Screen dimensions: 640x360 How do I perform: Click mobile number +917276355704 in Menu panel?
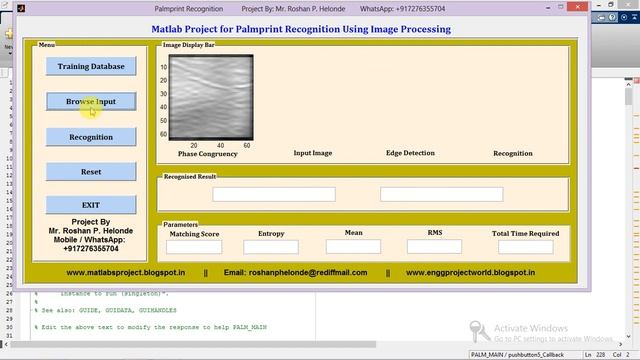point(91,249)
